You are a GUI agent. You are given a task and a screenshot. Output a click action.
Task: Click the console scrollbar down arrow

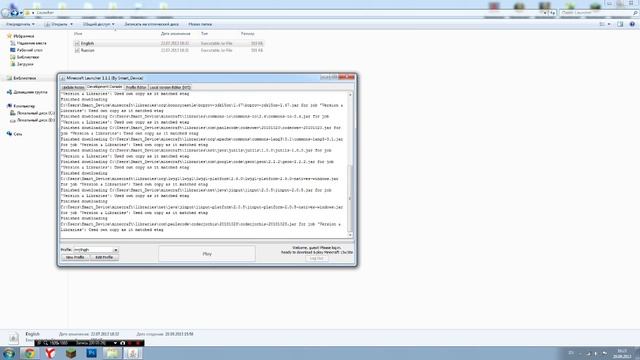pos(350,235)
